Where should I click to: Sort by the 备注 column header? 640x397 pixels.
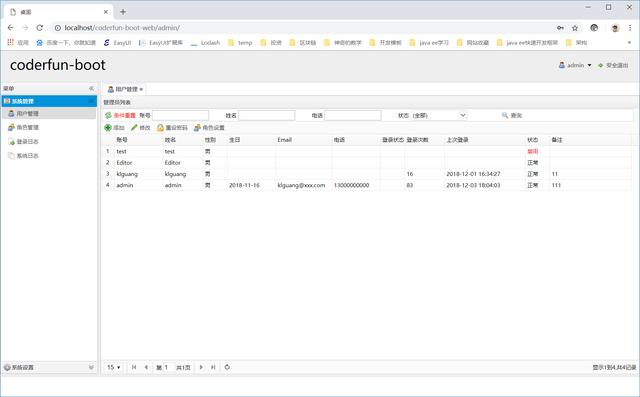pyautogui.click(x=557, y=140)
